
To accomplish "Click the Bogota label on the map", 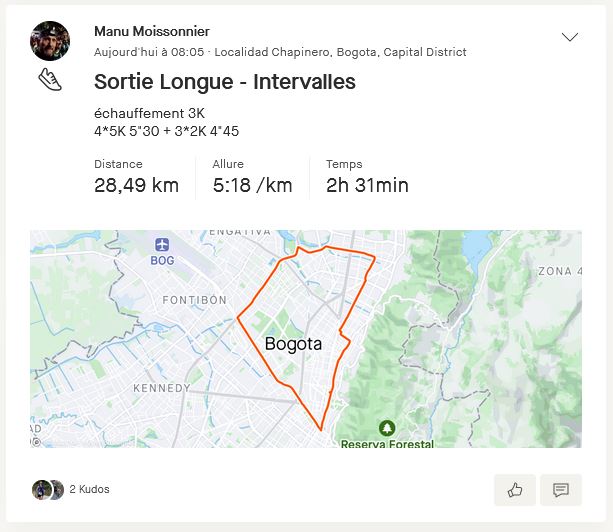I will [x=293, y=344].
